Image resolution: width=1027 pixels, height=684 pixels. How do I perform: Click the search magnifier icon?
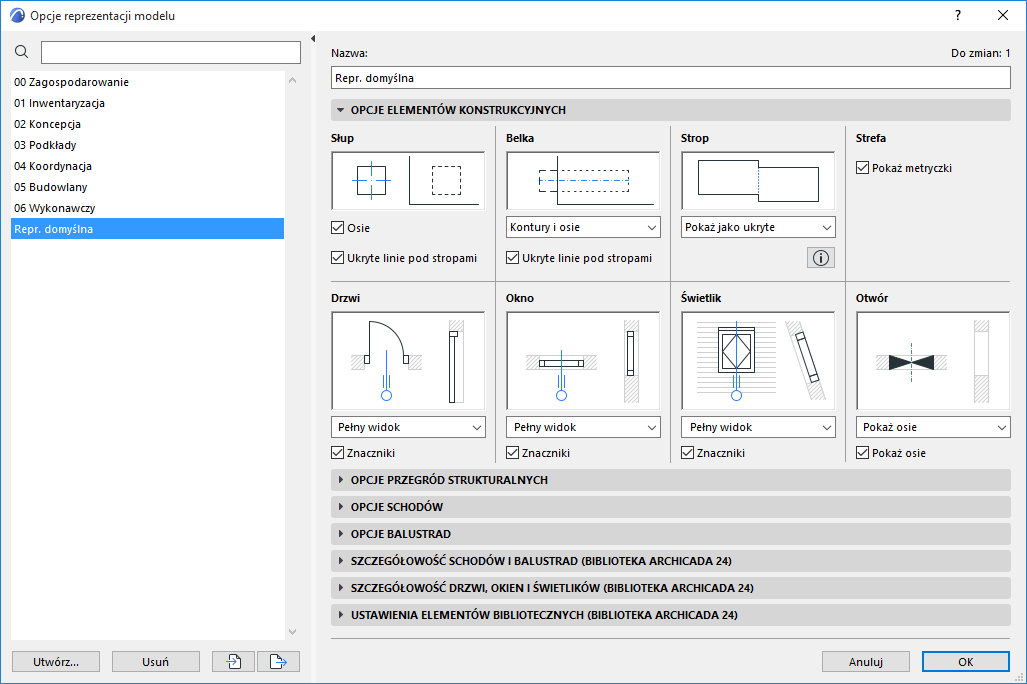(x=21, y=51)
